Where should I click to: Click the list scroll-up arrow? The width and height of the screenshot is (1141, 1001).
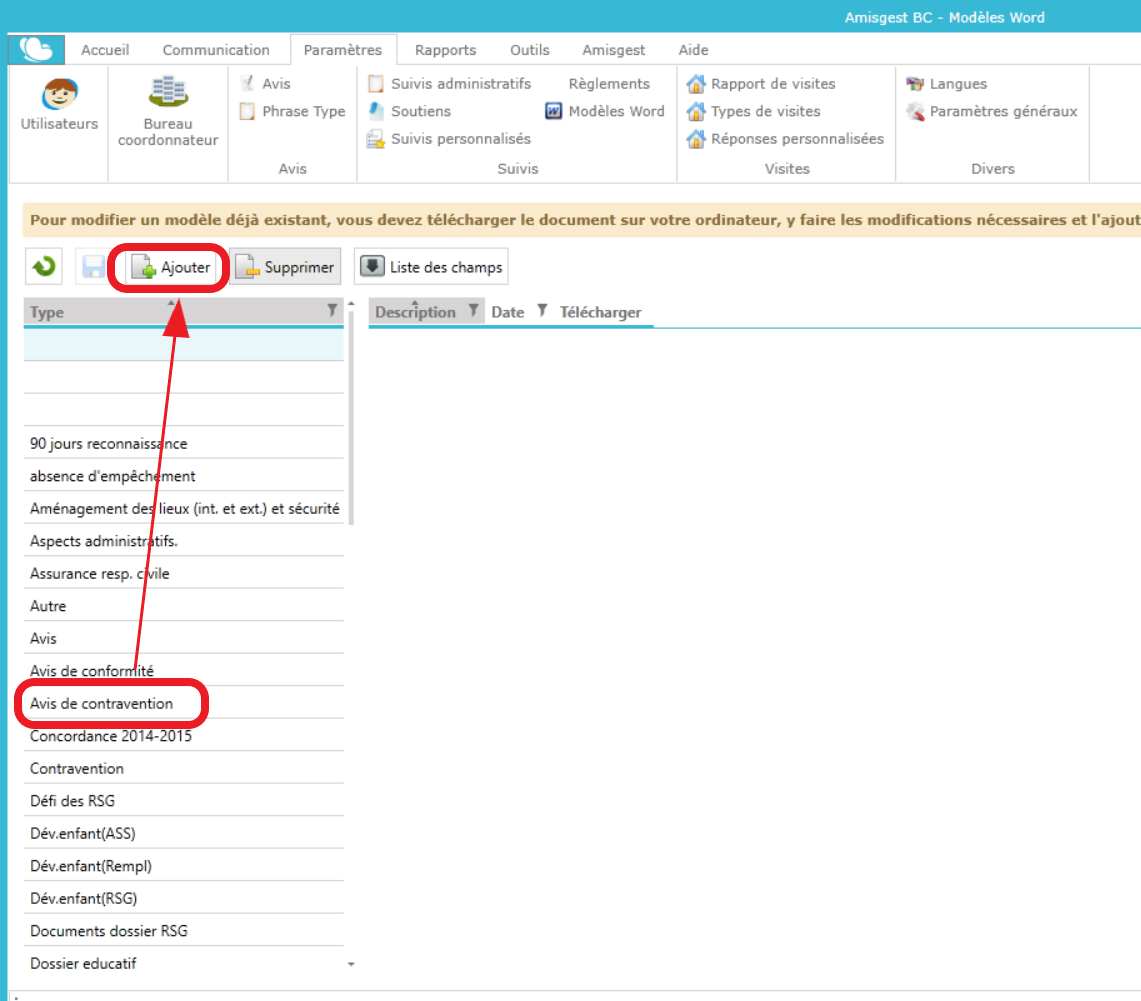click(x=351, y=303)
